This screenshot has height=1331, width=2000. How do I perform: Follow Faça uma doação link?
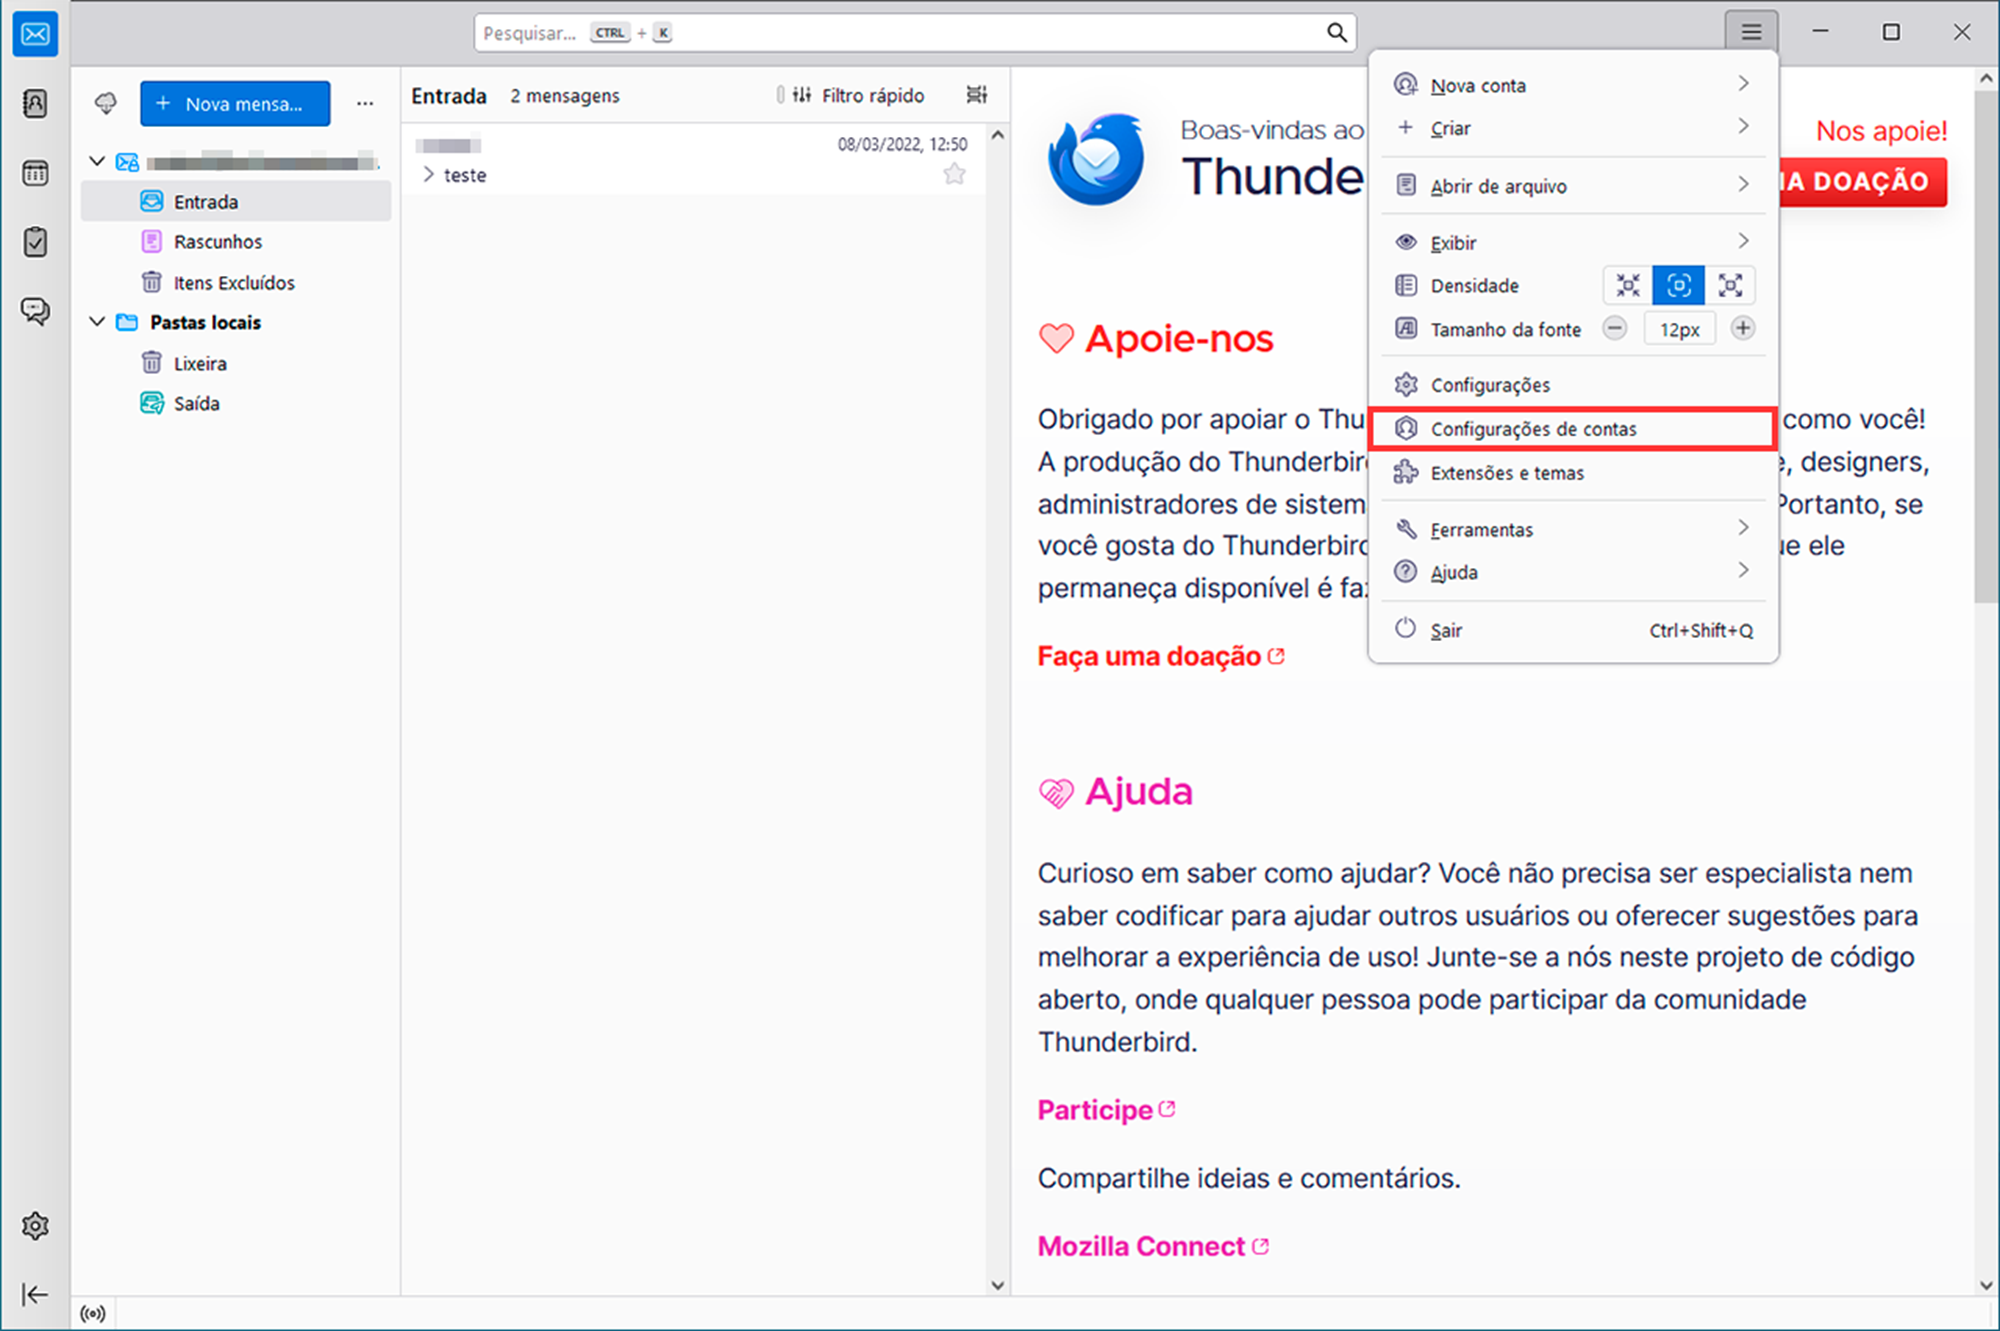(1161, 656)
